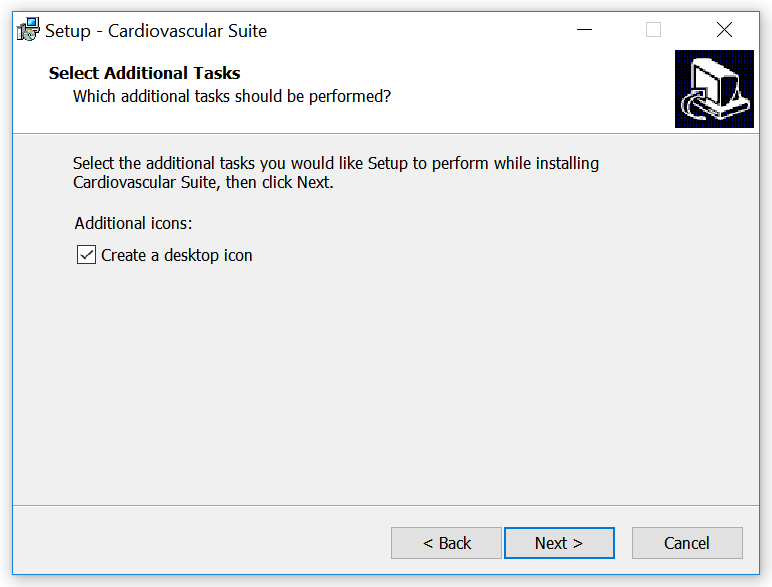
Task: Proceed by pressing Next
Action: (558, 543)
